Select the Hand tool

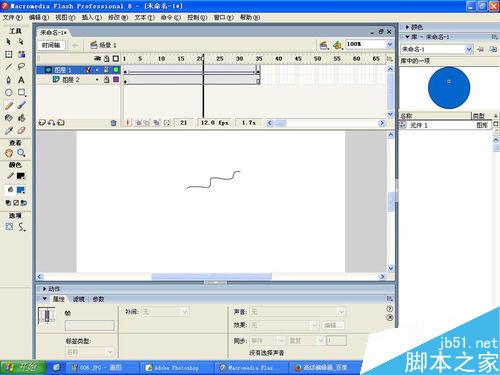coord(9,153)
